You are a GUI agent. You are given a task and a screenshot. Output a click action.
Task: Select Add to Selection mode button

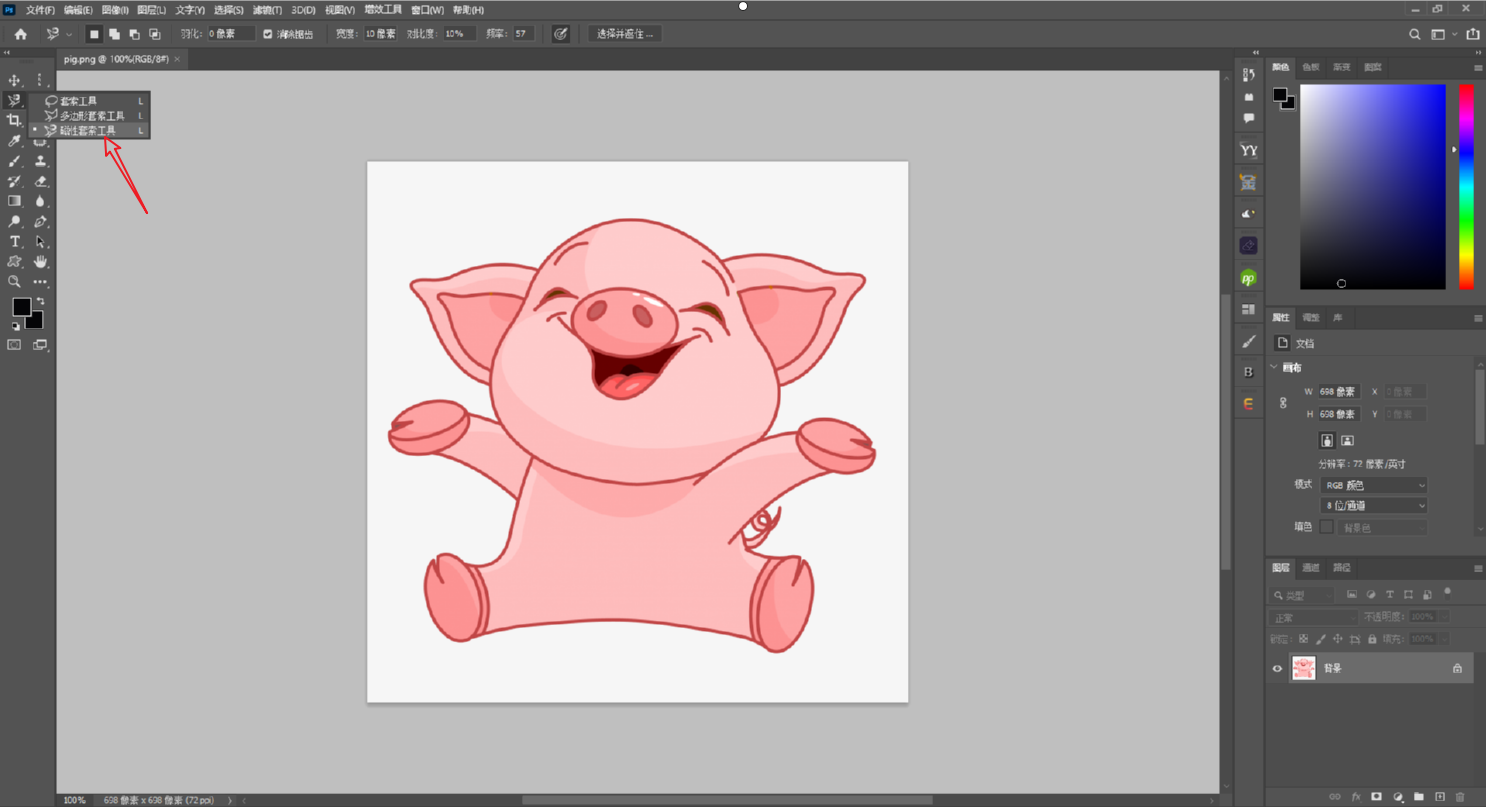114,34
